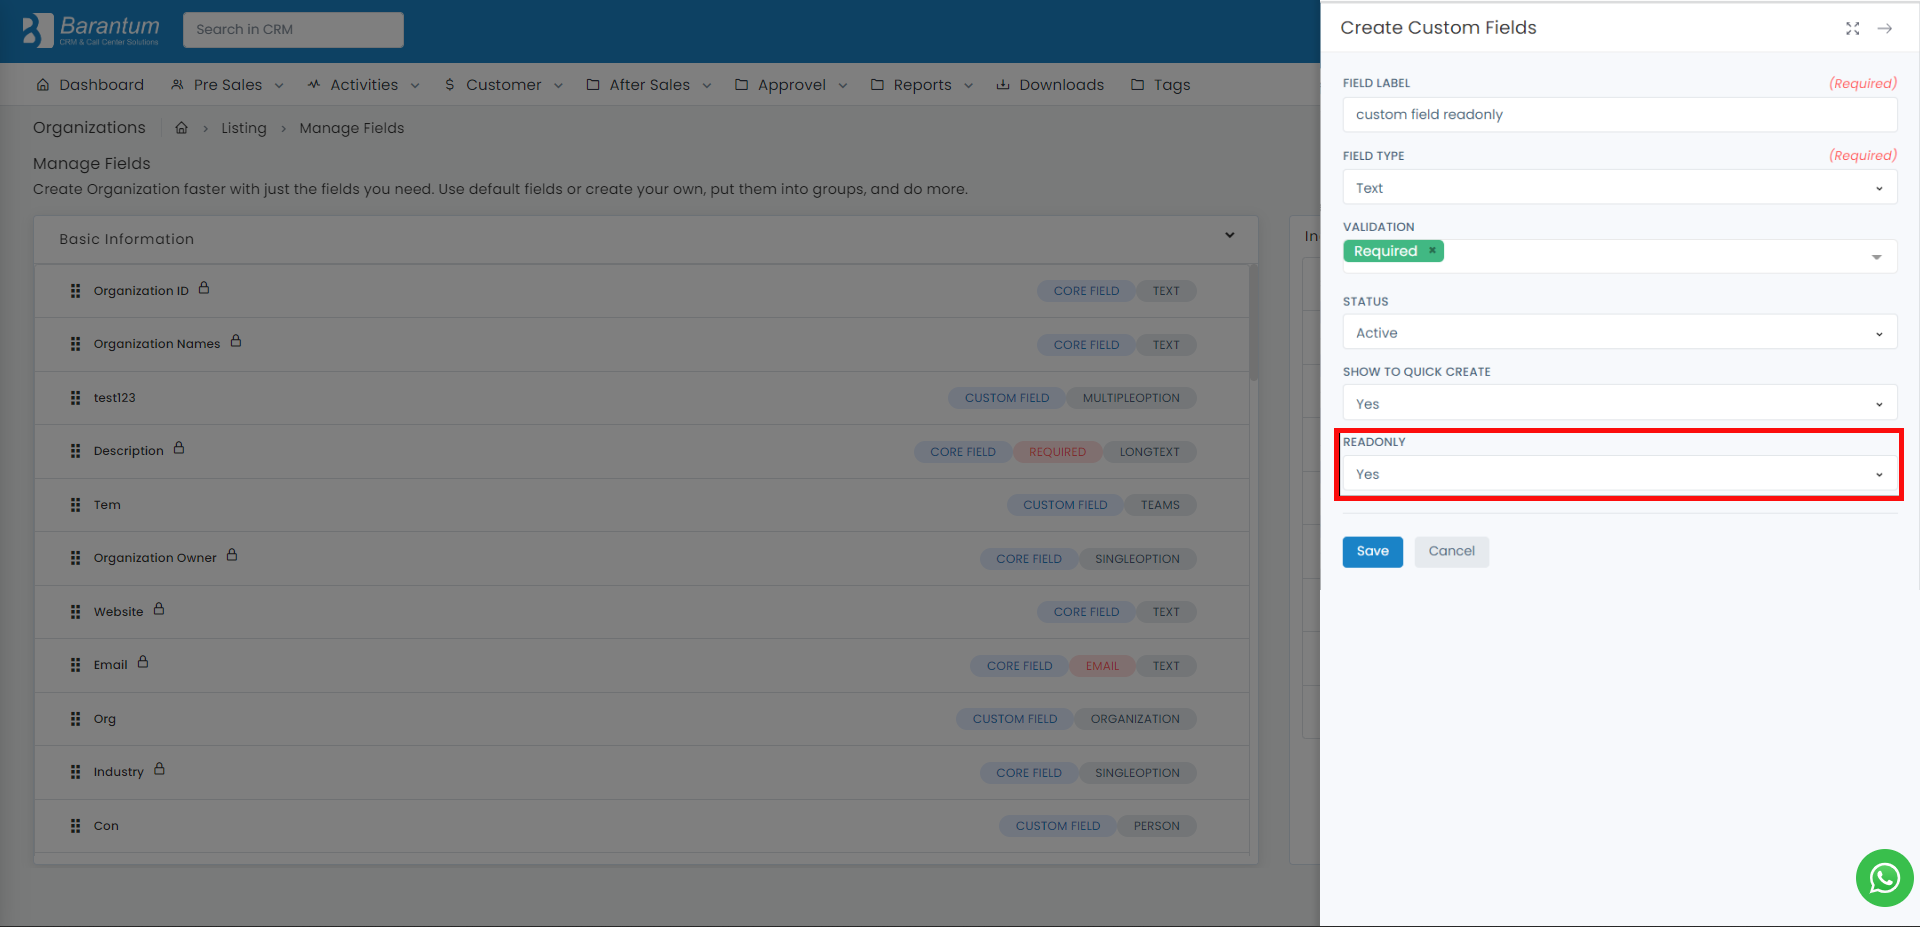Open the Field Type dropdown
1920x927 pixels.
[x=1619, y=187]
